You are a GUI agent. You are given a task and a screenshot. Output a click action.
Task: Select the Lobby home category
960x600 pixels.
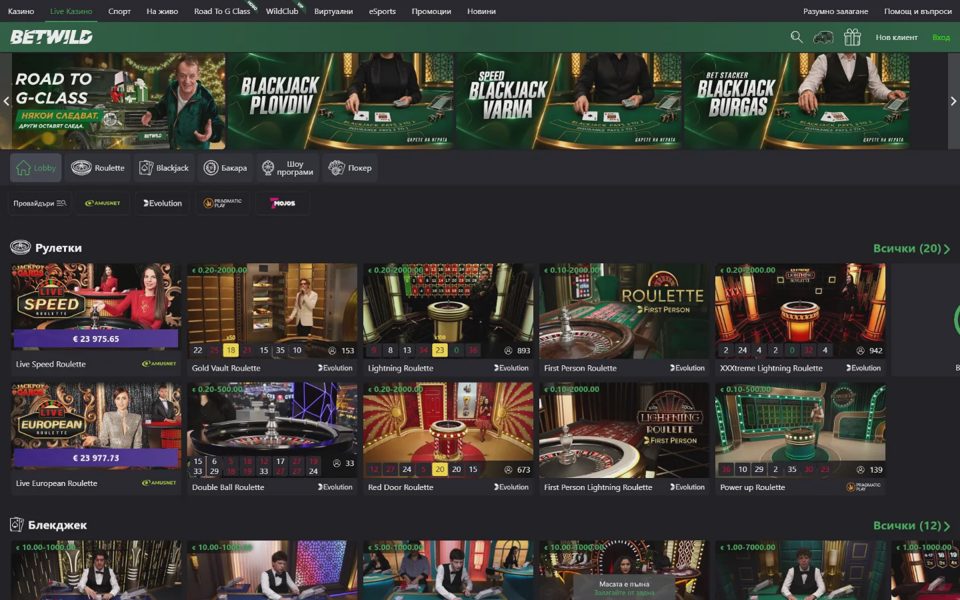point(36,168)
